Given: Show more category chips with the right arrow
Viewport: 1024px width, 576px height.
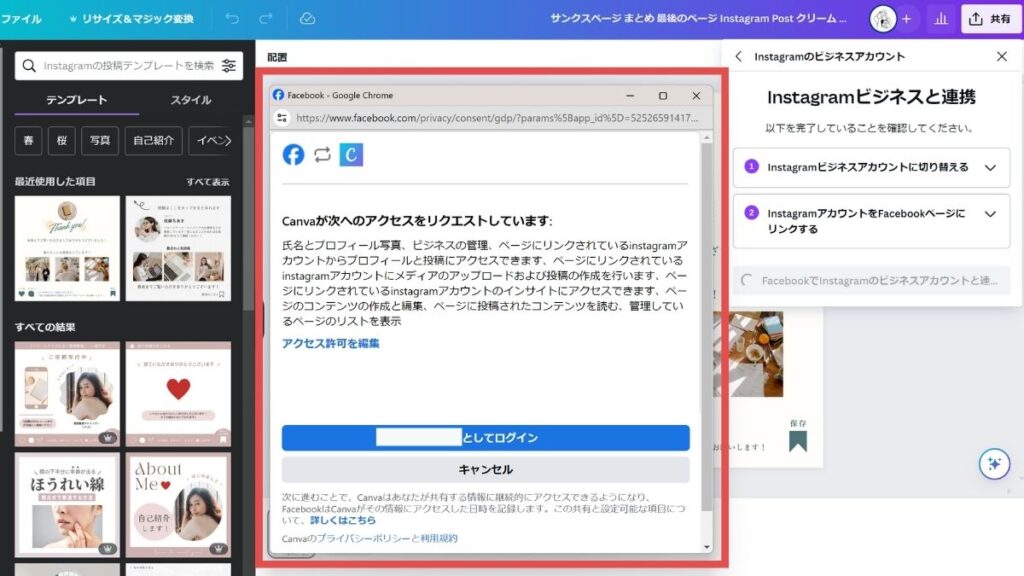Looking at the screenshot, I should (227, 140).
